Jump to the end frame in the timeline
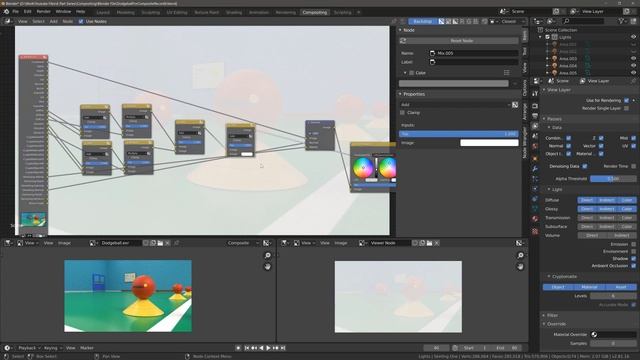Image resolution: width=640 pixels, height=360 pixels. pyautogui.click(x=283, y=348)
